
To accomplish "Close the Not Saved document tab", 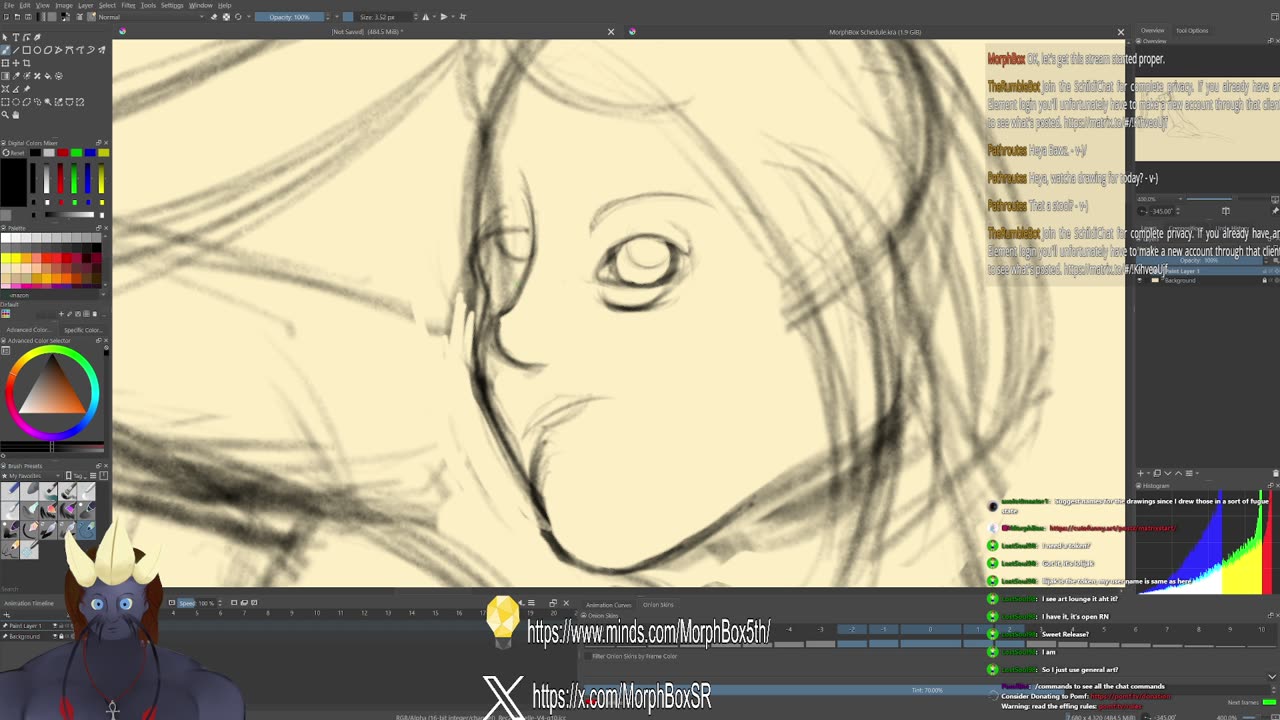I will (611, 32).
